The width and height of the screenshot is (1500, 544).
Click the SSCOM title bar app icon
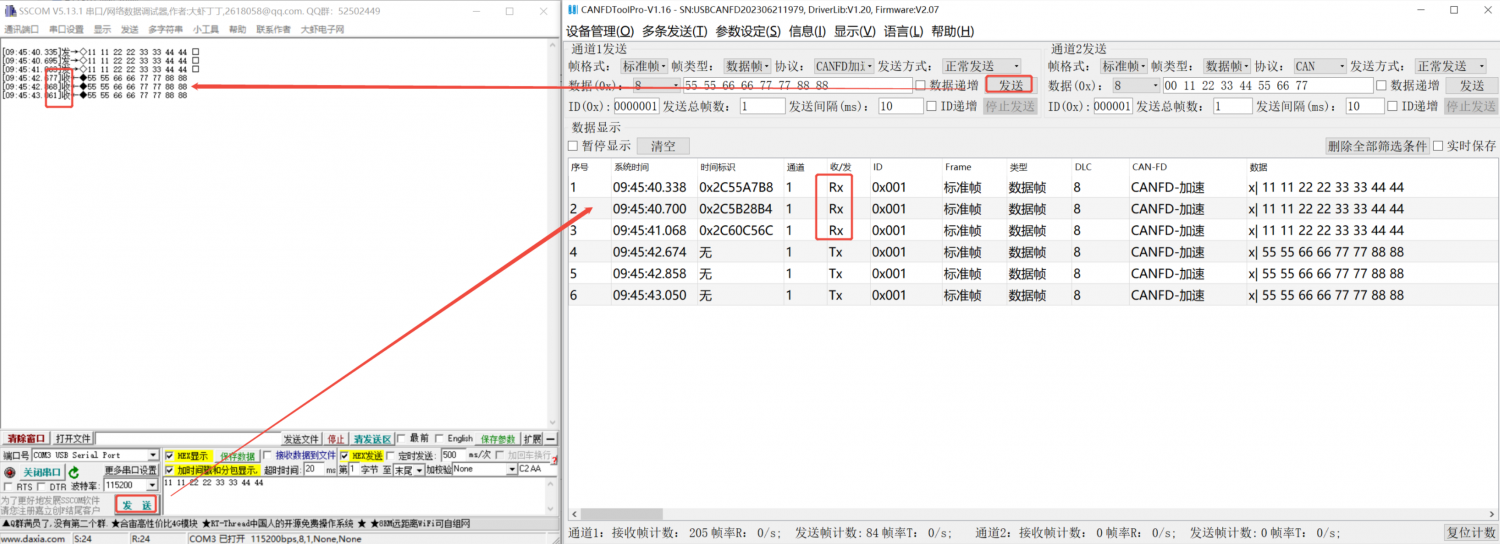point(9,10)
